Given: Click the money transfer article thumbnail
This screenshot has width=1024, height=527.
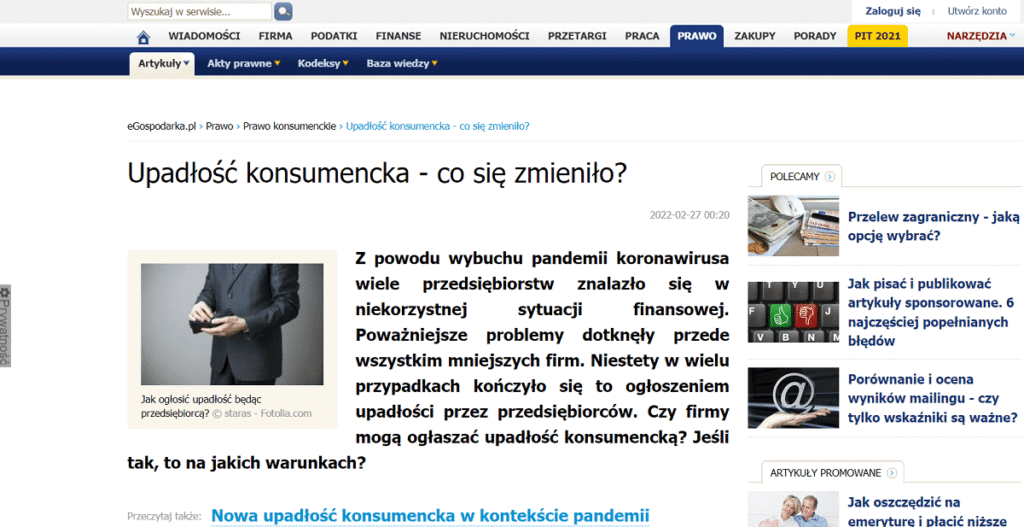Looking at the screenshot, I should click(793, 227).
